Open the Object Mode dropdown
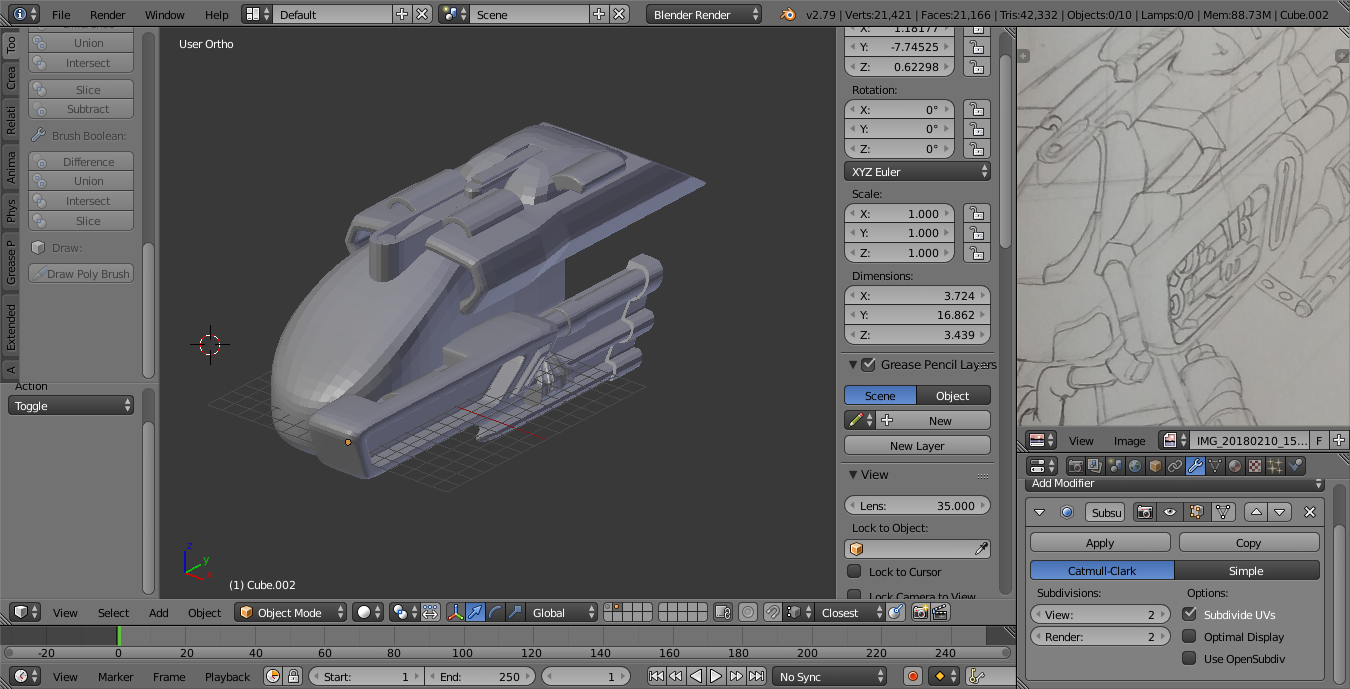 (x=291, y=612)
